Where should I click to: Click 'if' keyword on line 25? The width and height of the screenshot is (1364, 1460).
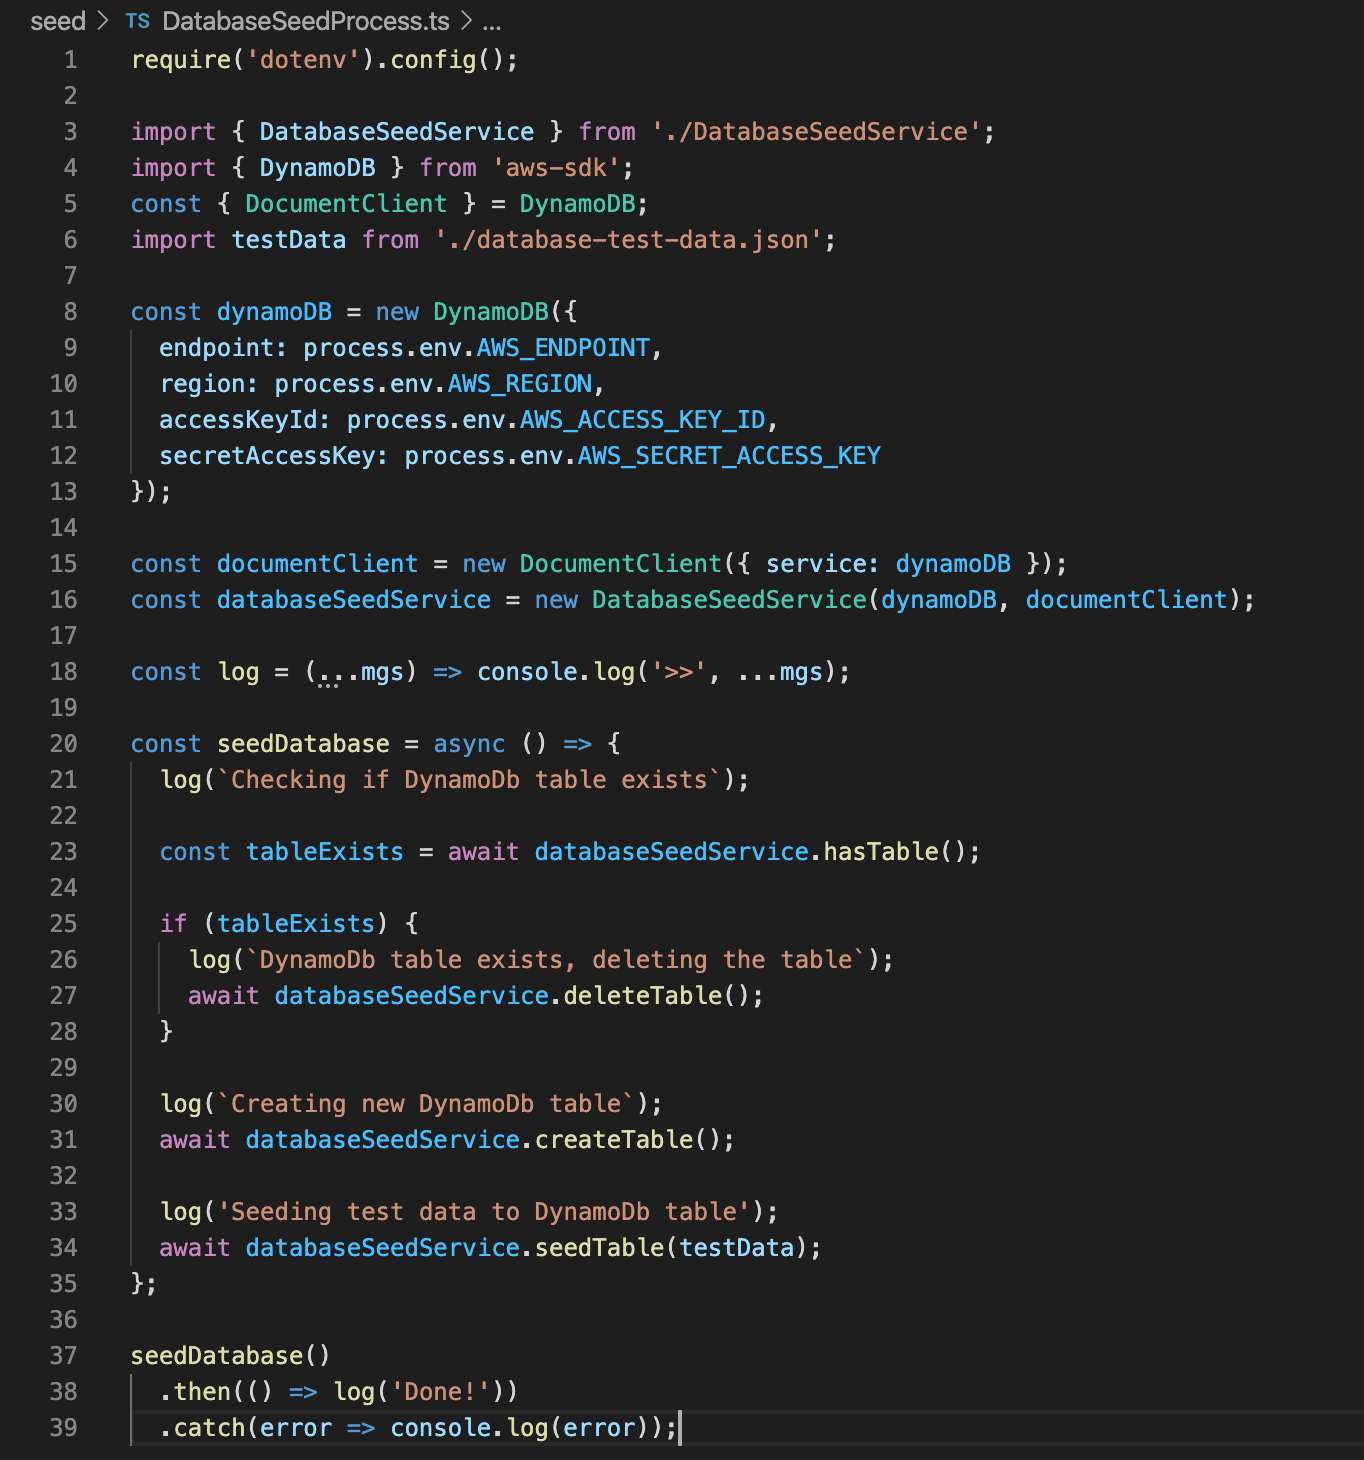pyautogui.click(x=174, y=924)
